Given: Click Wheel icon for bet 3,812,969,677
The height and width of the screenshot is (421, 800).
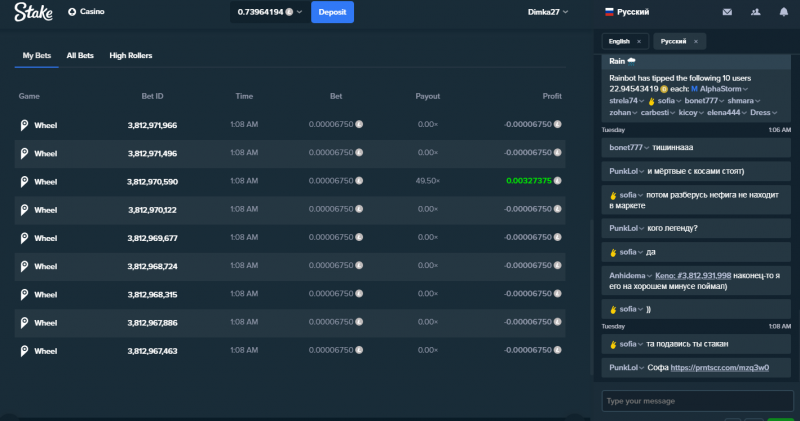Looking at the screenshot, I should pos(24,238).
